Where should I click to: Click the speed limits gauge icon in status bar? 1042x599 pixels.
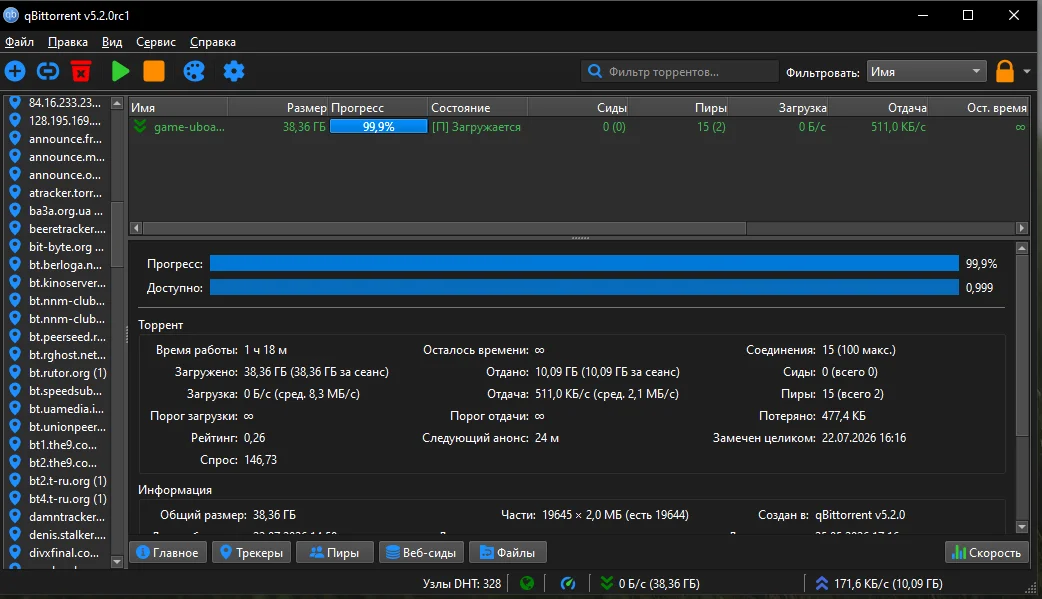coord(568,583)
